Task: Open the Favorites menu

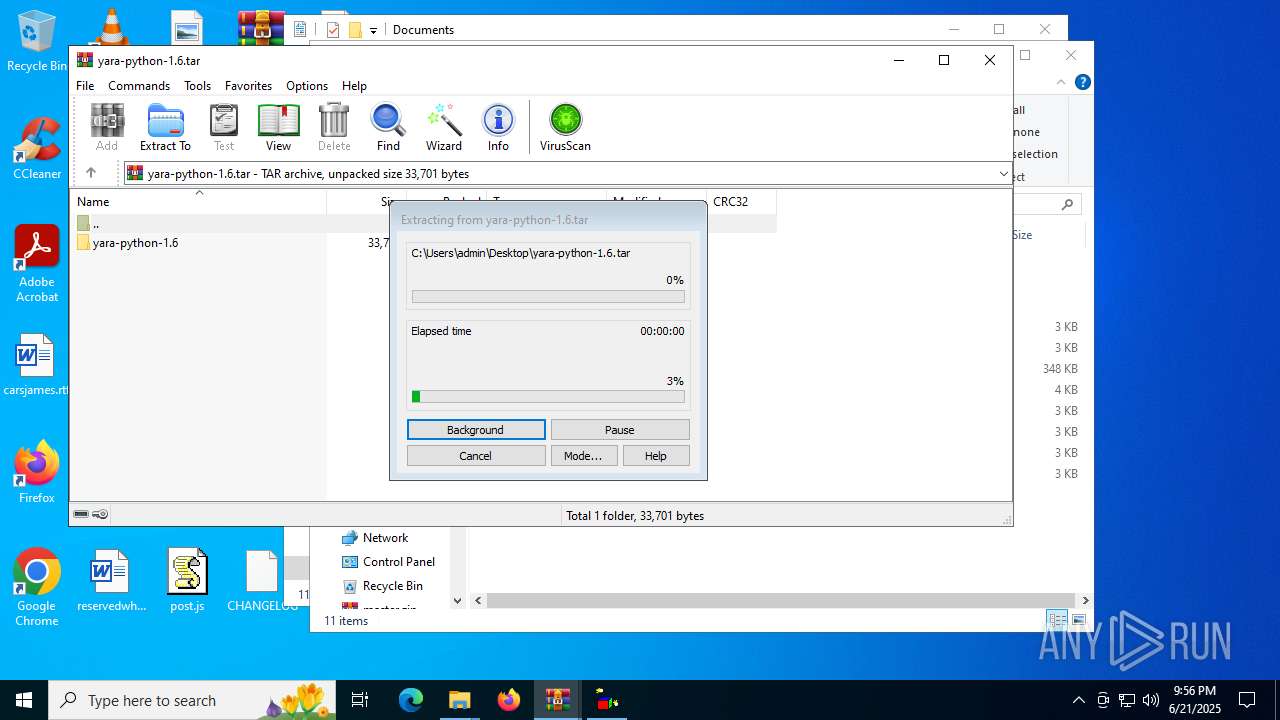Action: 248,86
